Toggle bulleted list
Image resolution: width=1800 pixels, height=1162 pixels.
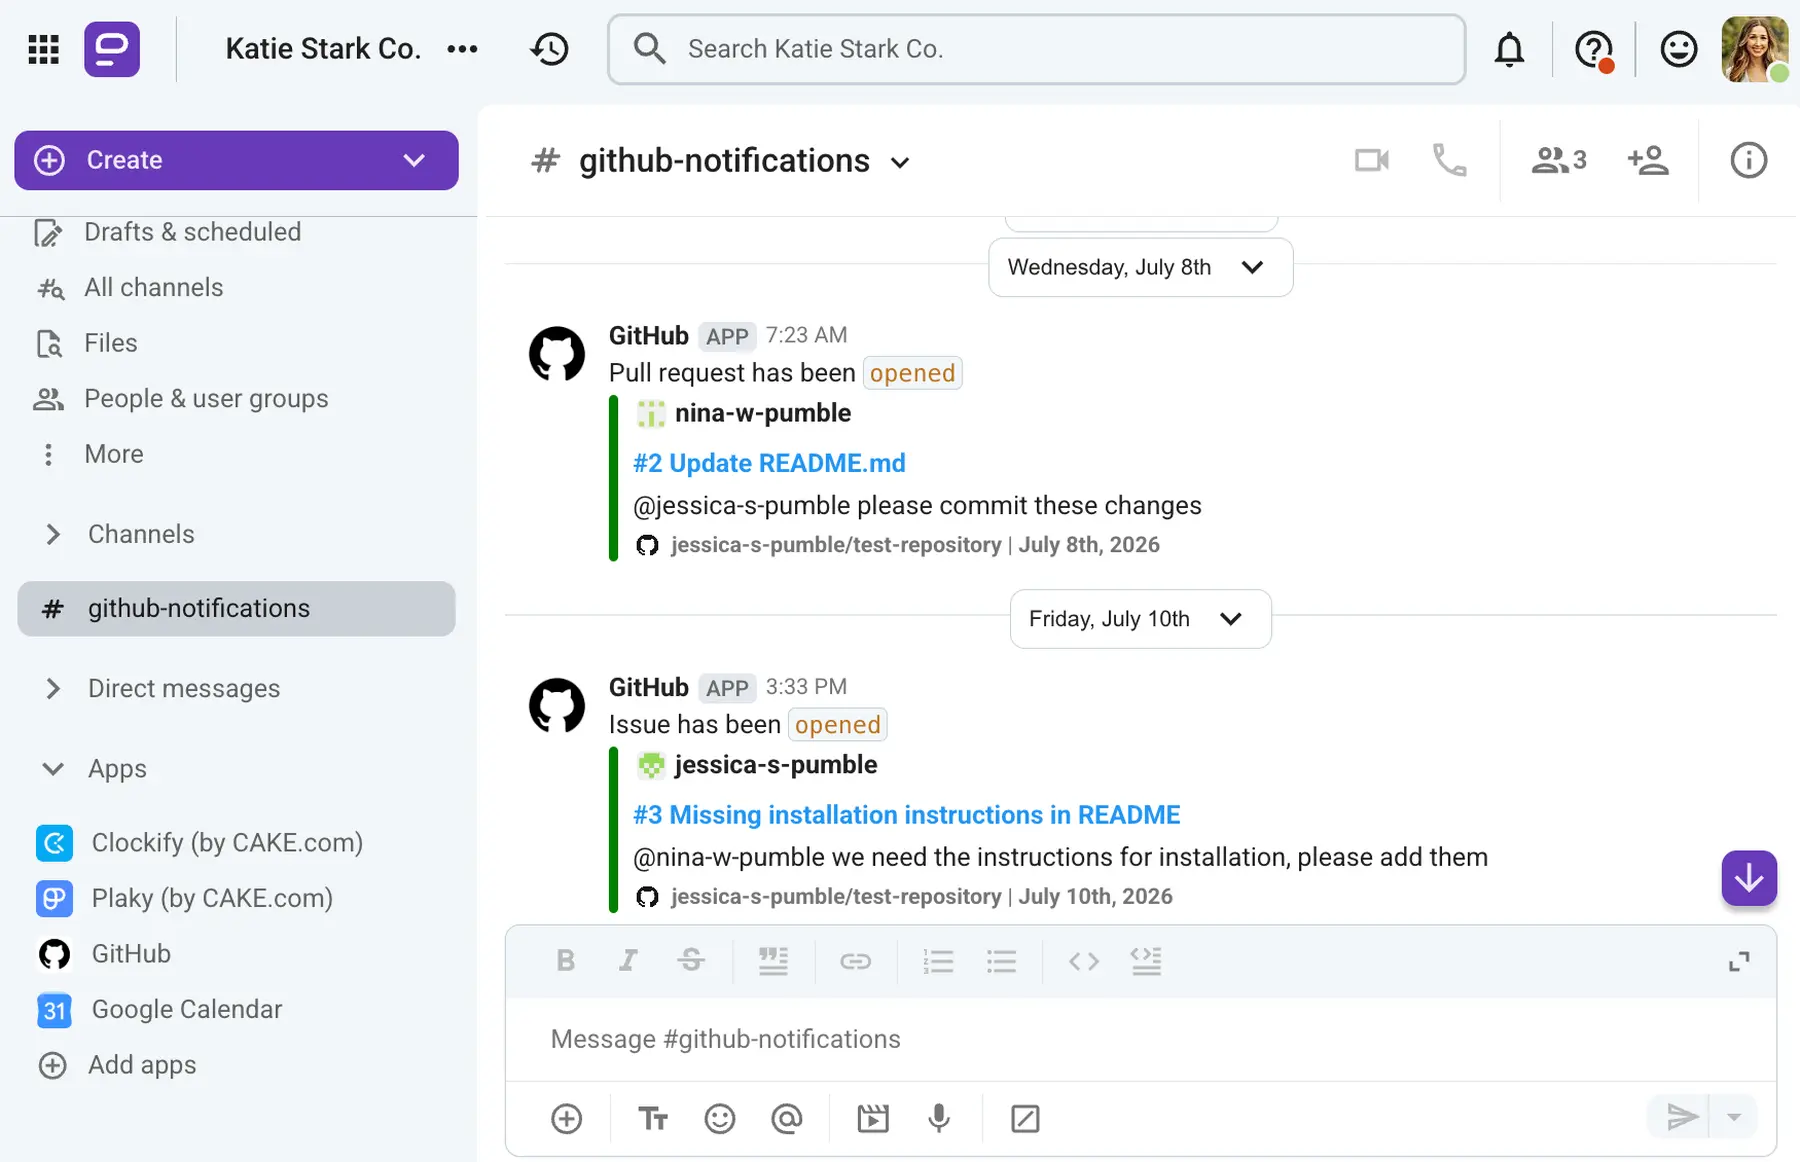pos(1001,961)
